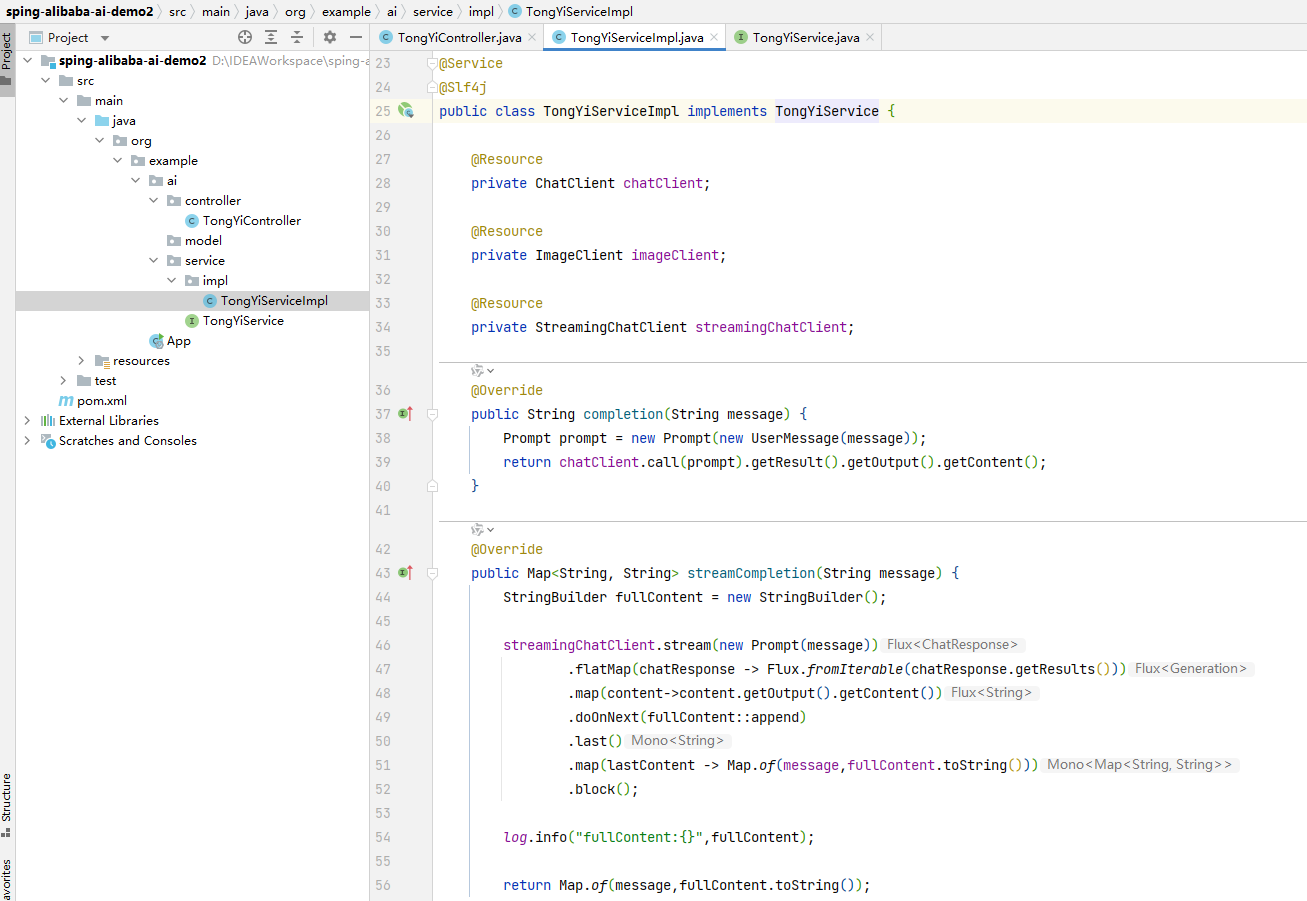Click line number 46 in gutter
Viewport: 1307px width, 901px height.
tap(382, 645)
